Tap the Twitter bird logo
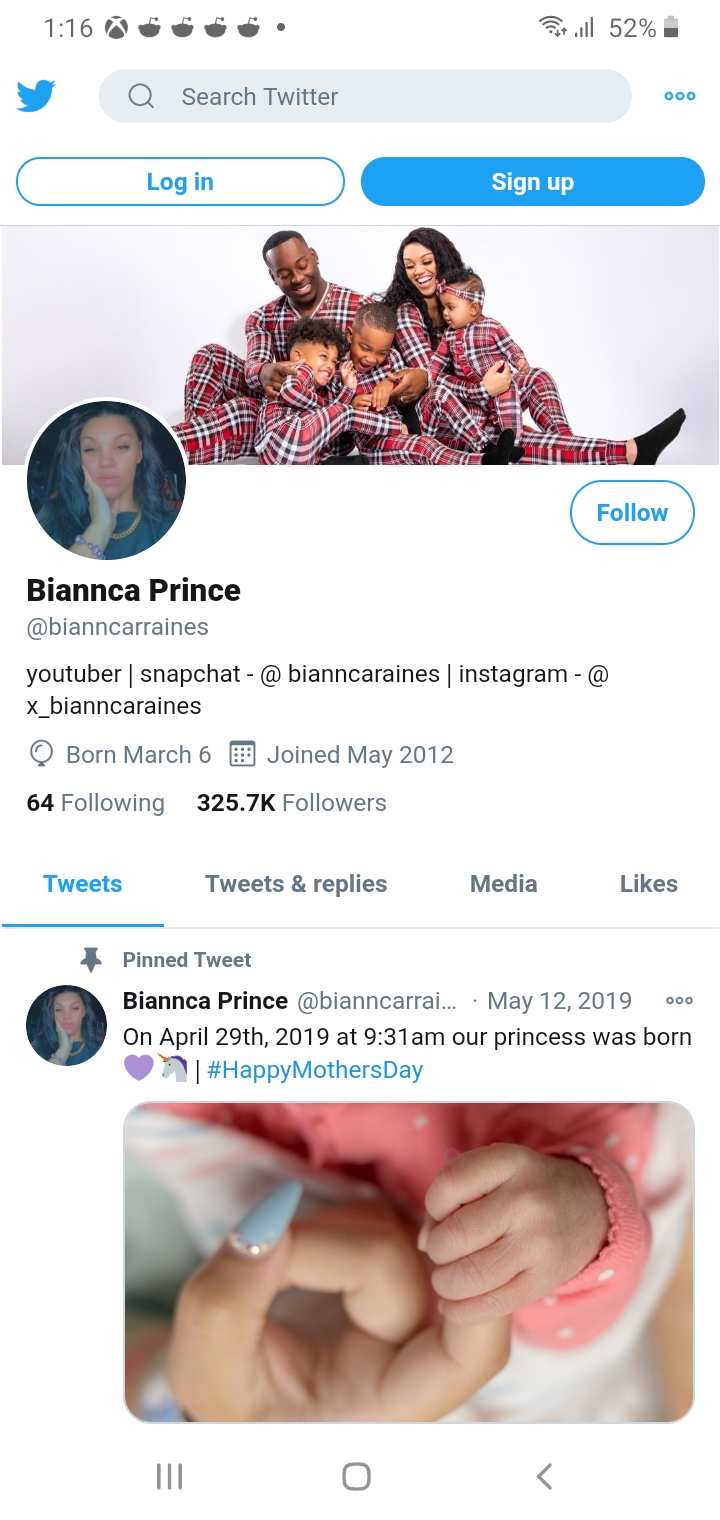This screenshot has width=720, height=1520. coord(36,97)
